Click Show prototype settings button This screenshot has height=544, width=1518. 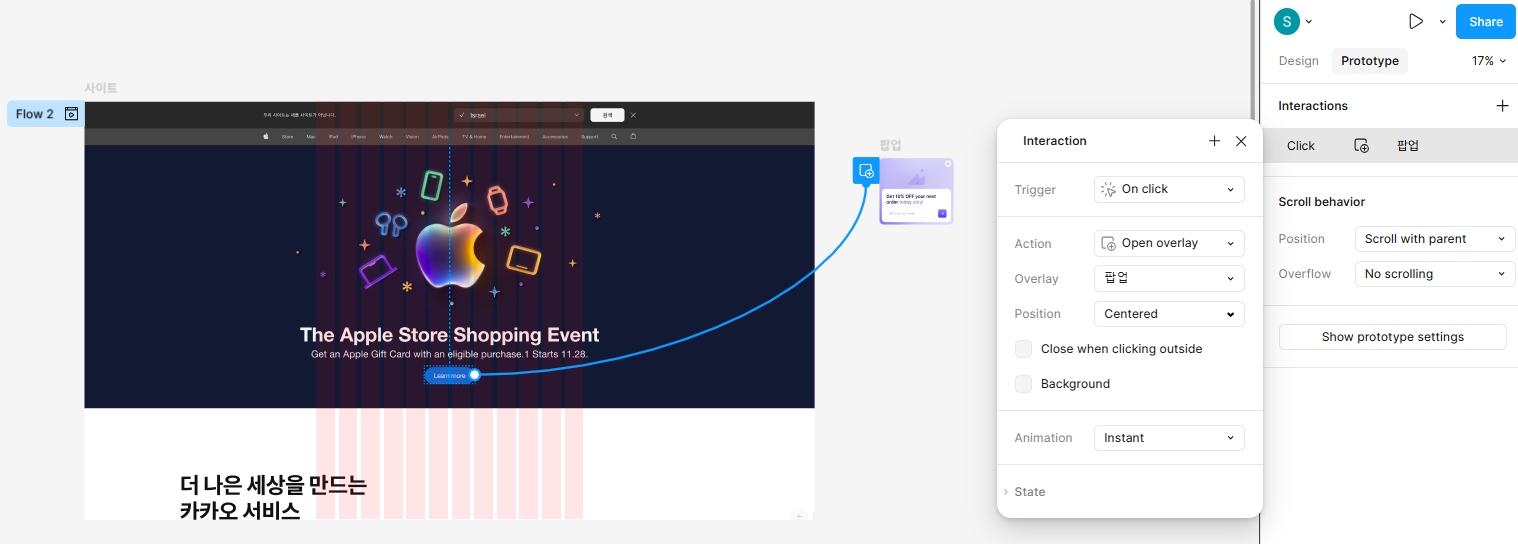[x=1392, y=337]
